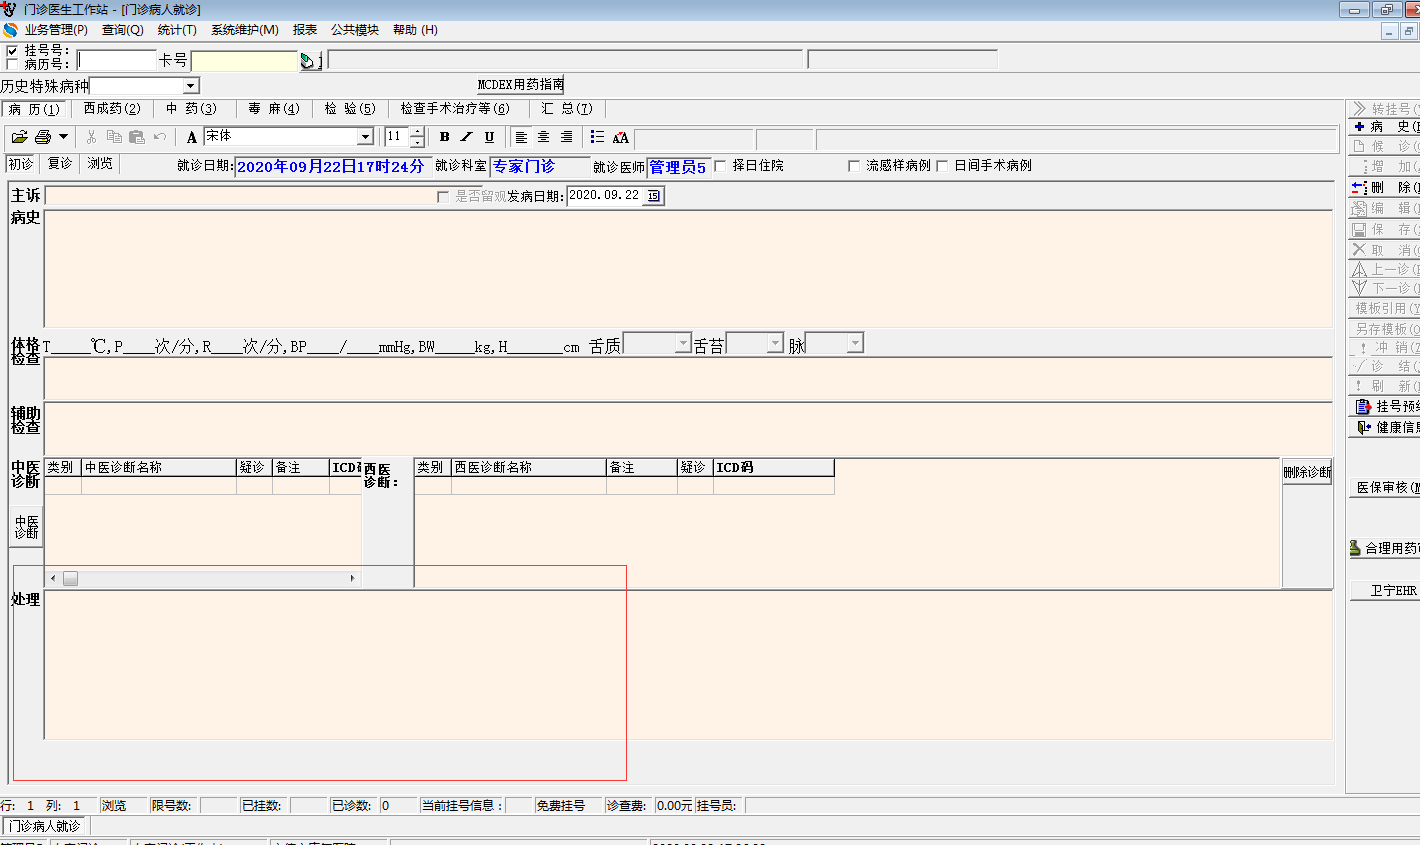Increase font size with stepper up arrow
The image size is (1420, 845).
tap(417, 132)
